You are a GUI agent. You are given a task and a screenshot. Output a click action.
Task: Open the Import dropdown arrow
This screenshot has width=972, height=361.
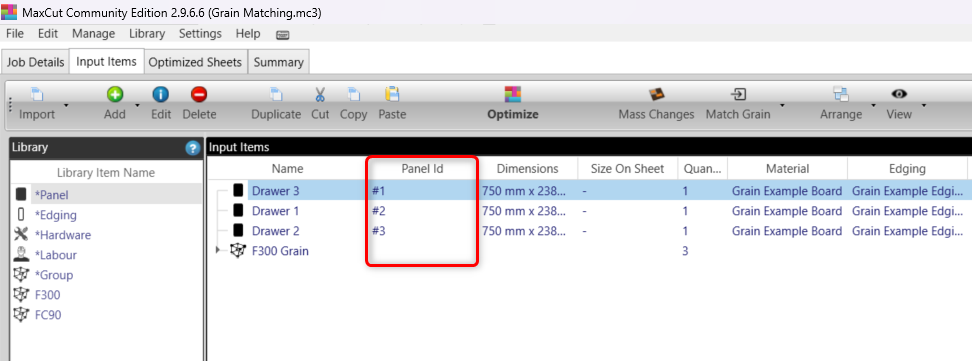click(66, 105)
